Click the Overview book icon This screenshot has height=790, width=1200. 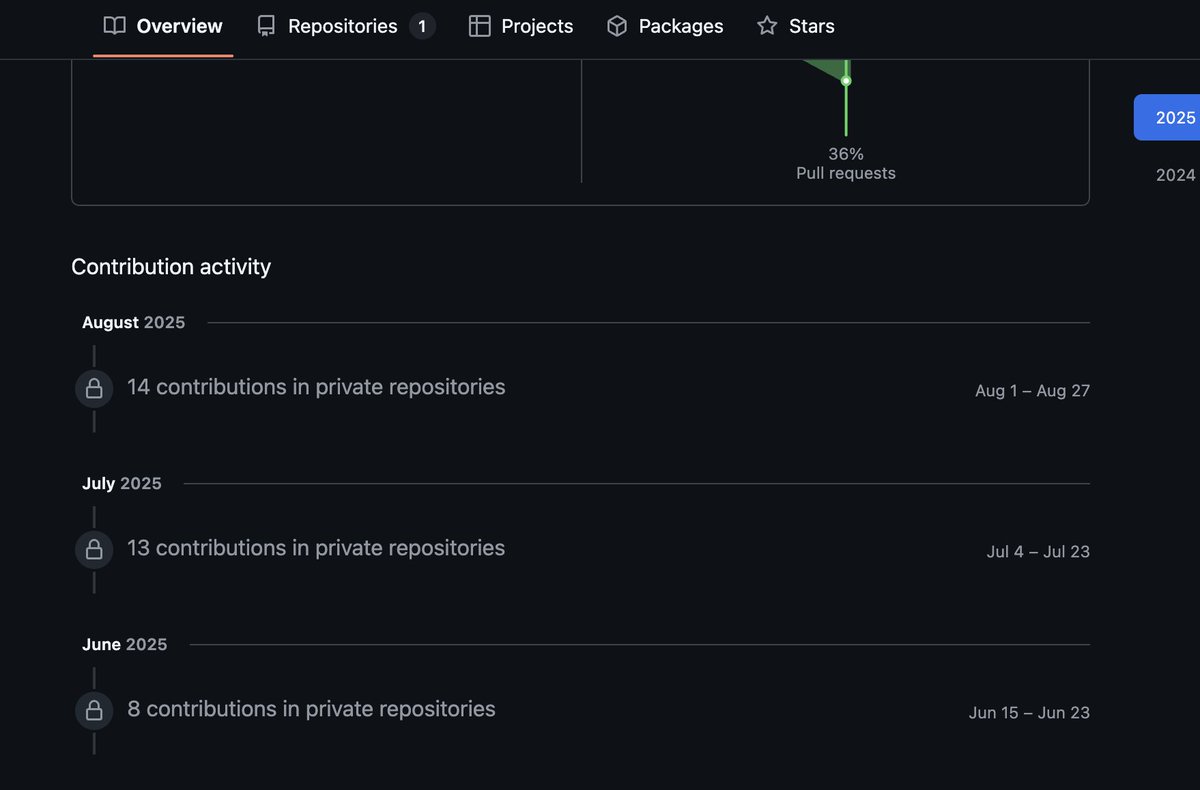click(x=115, y=26)
